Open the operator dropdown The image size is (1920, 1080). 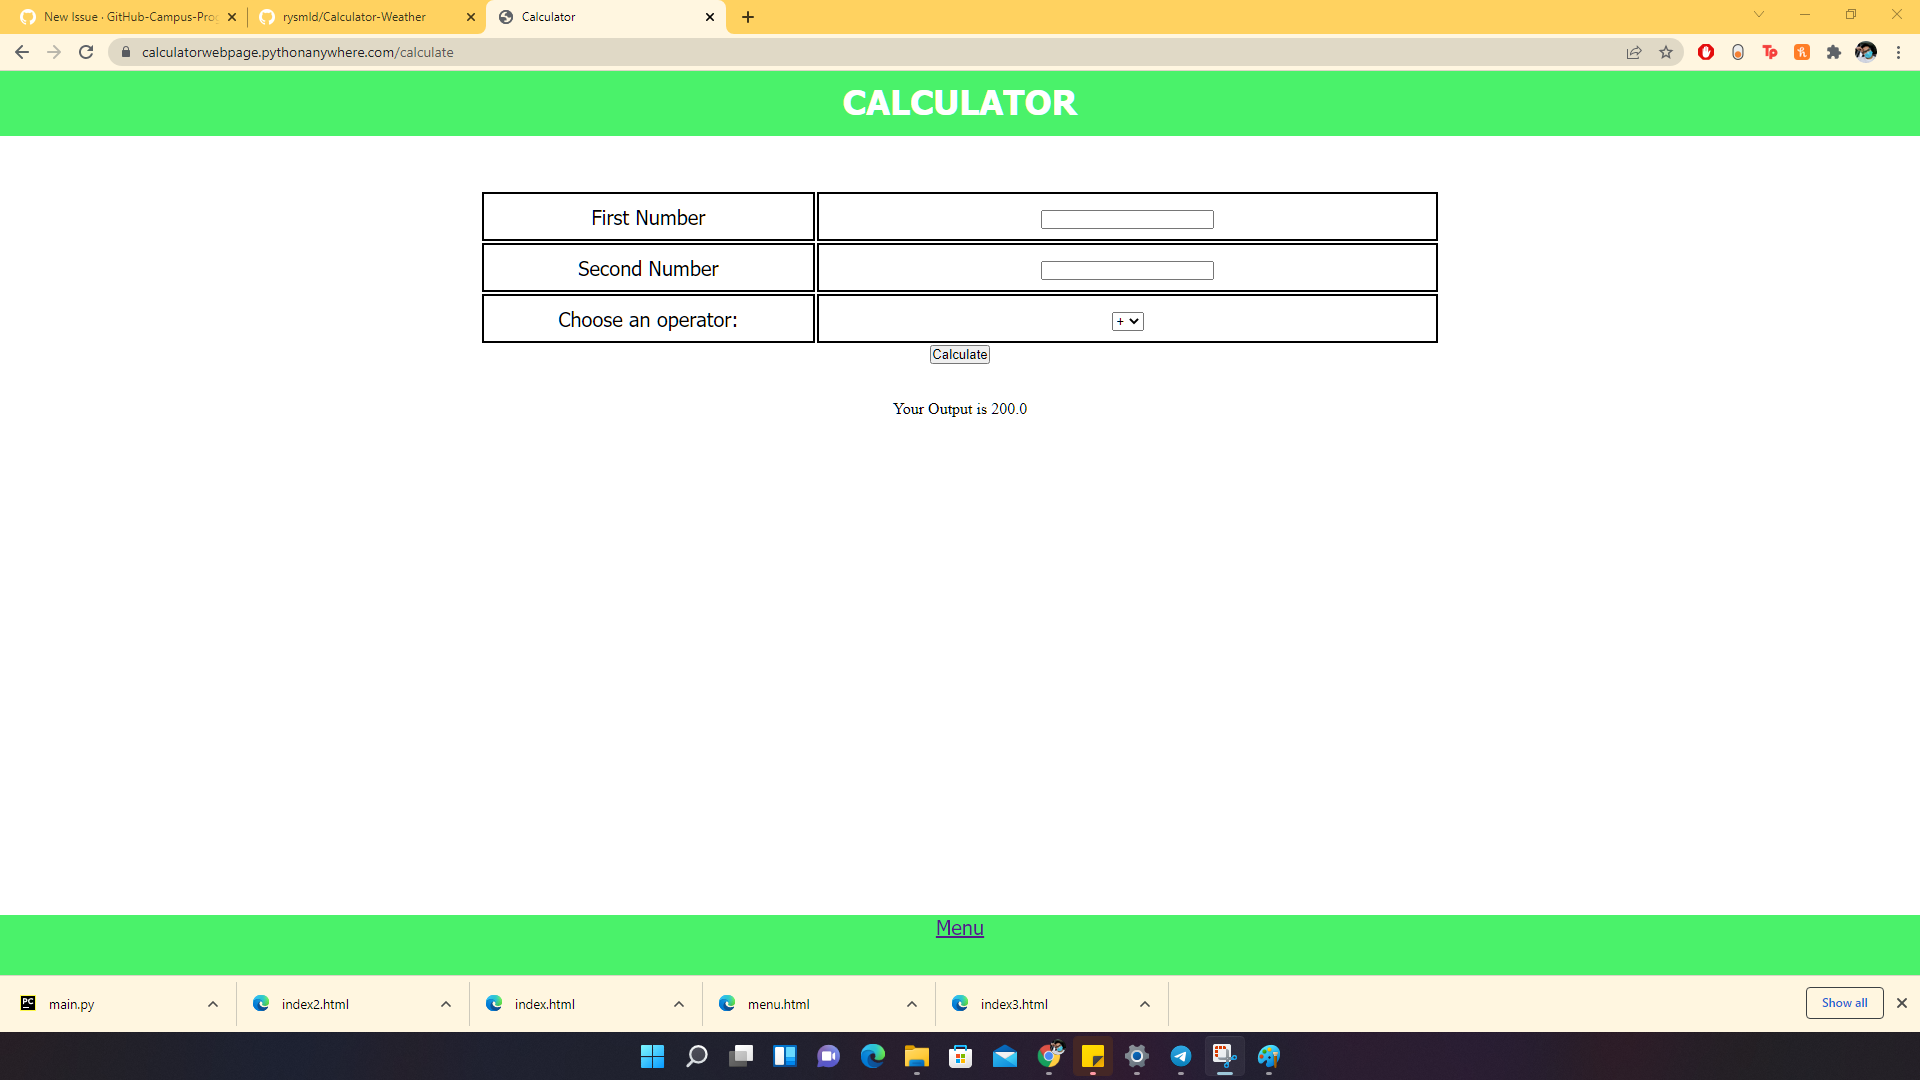point(1127,321)
